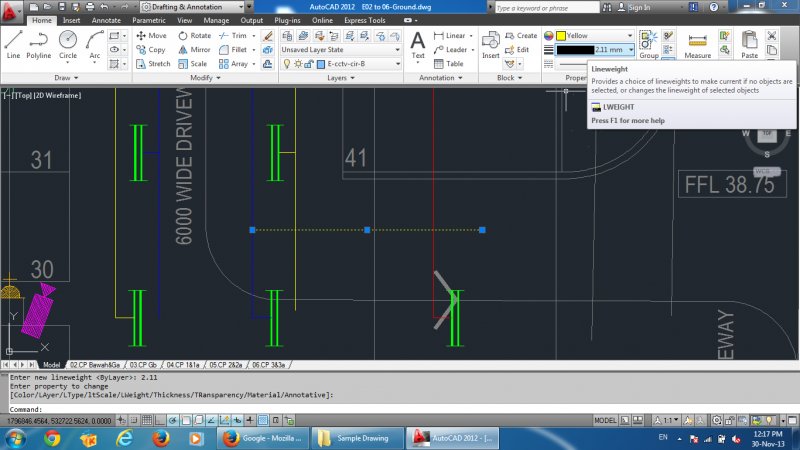Image resolution: width=800 pixels, height=450 pixels.
Task: Click the Sign In button
Action: pos(634,7)
